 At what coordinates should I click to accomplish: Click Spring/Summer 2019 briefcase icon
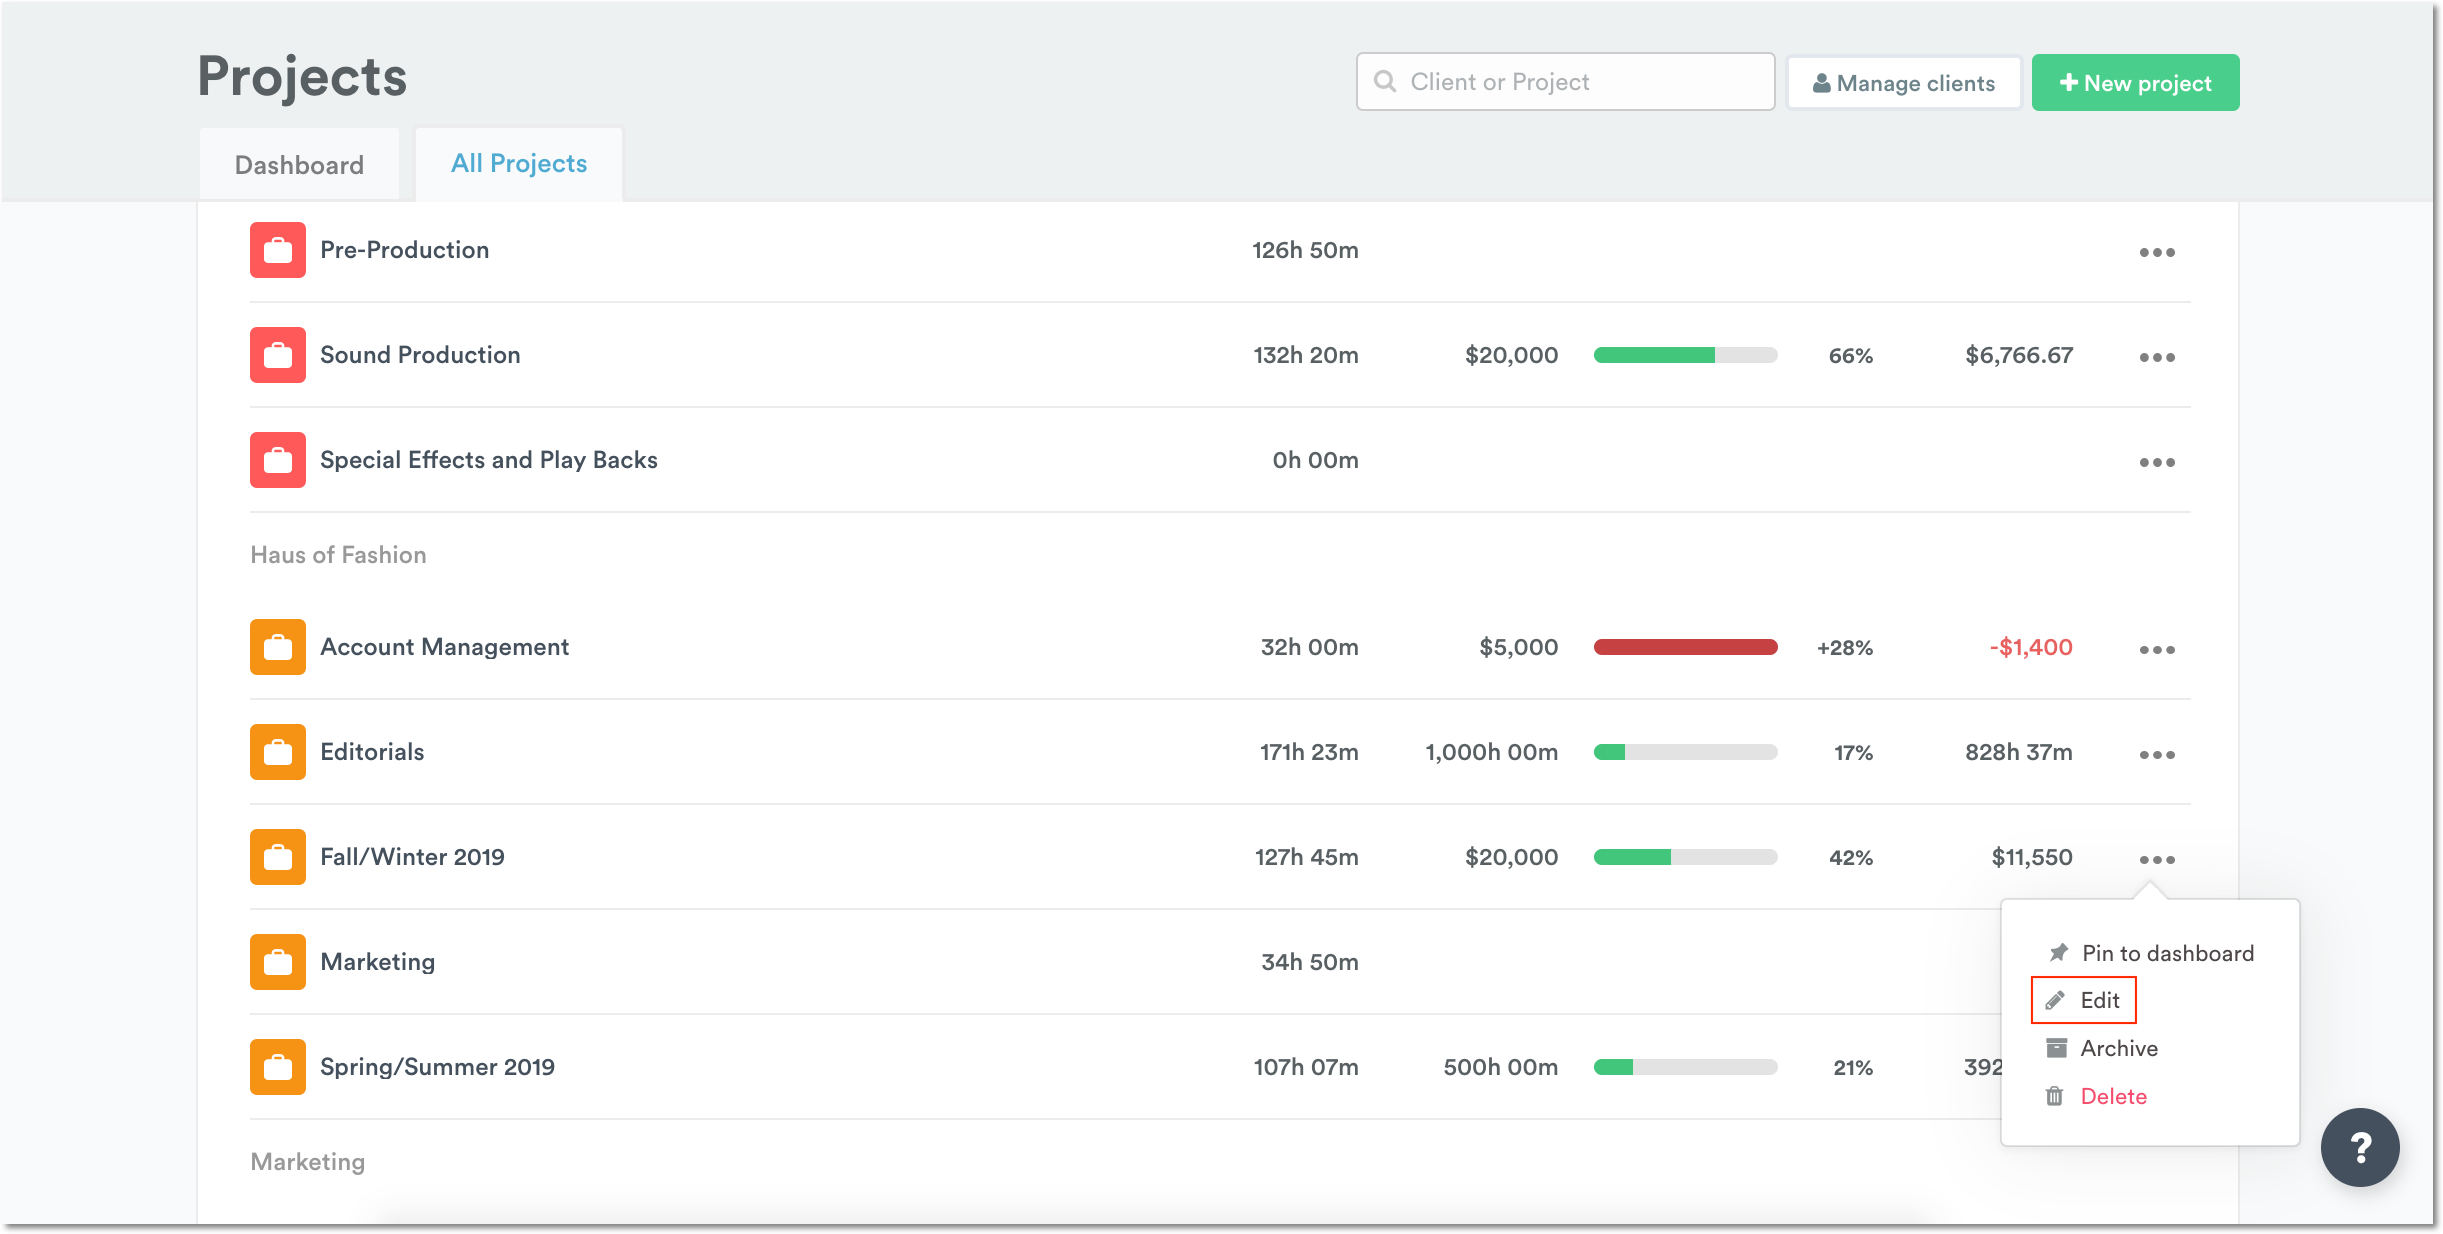pyautogui.click(x=277, y=1067)
